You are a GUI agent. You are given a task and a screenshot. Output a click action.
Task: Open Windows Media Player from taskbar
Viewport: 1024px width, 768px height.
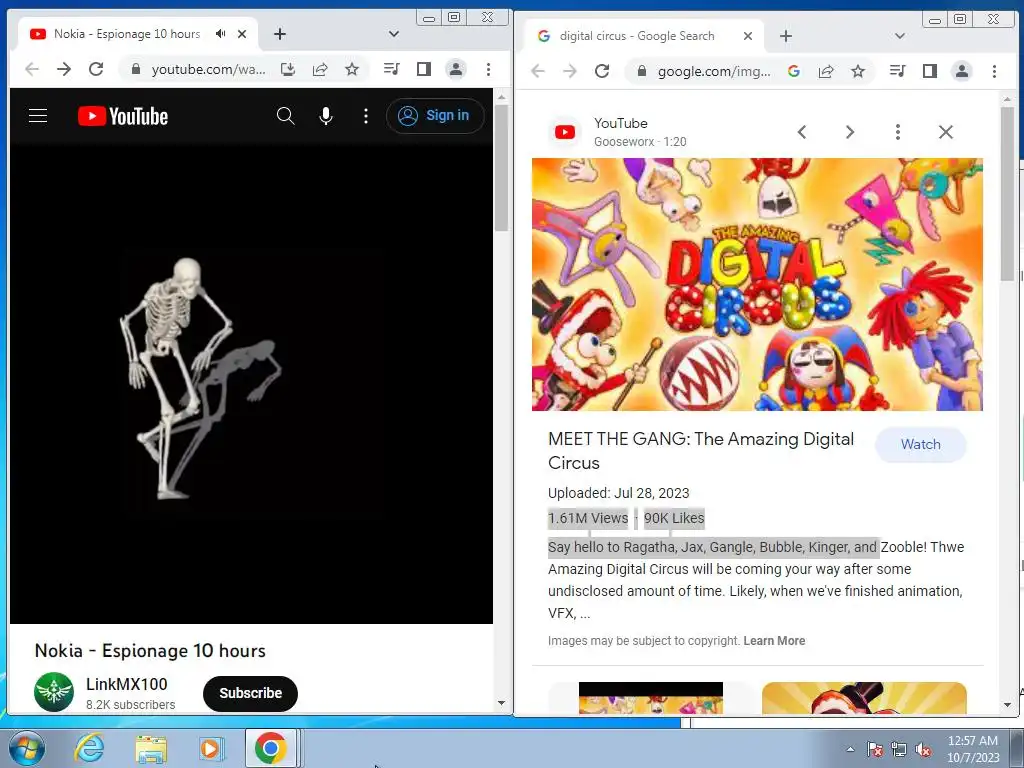pyautogui.click(x=211, y=748)
